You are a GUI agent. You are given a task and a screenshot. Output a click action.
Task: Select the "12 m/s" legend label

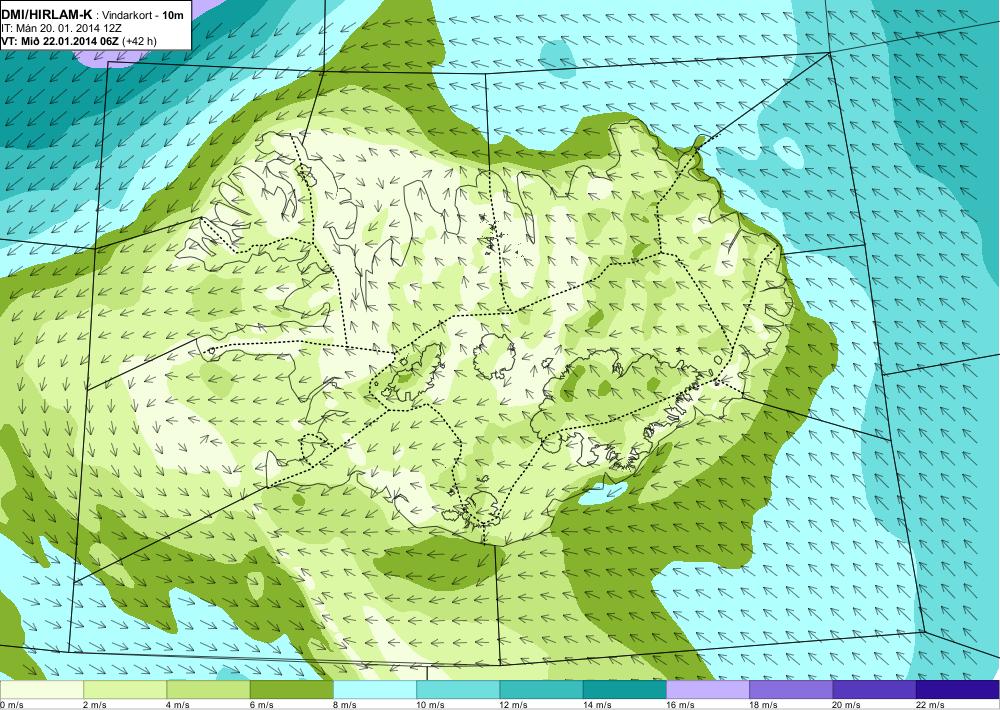click(514, 705)
